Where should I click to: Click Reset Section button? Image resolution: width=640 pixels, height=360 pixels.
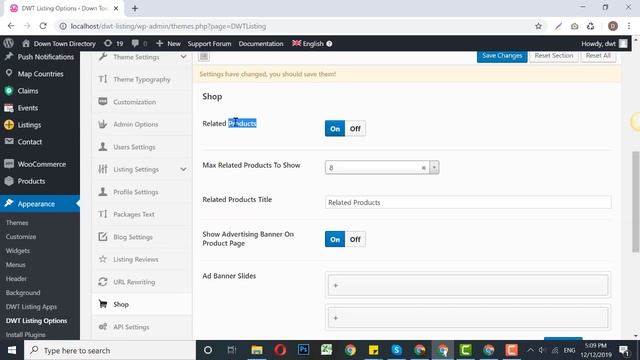[553, 56]
